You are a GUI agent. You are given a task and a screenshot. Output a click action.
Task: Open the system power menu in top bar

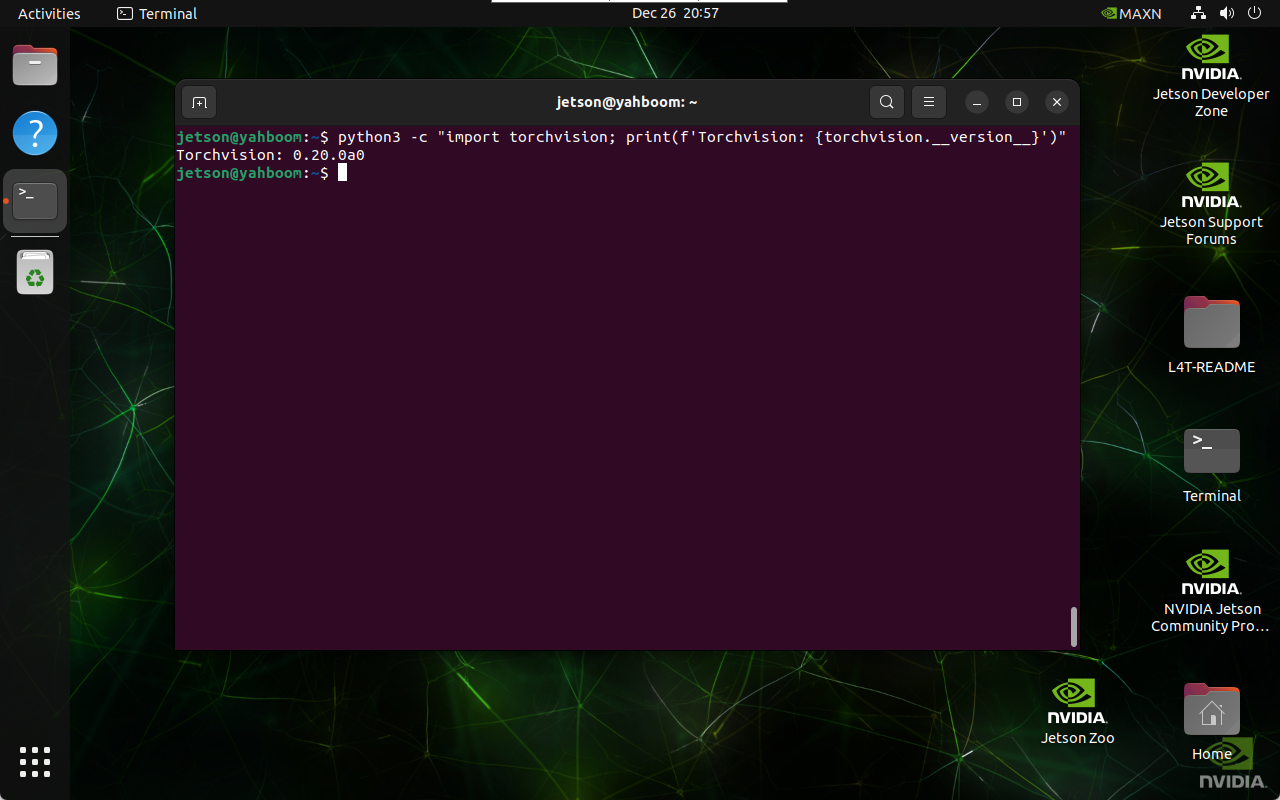pos(1254,13)
